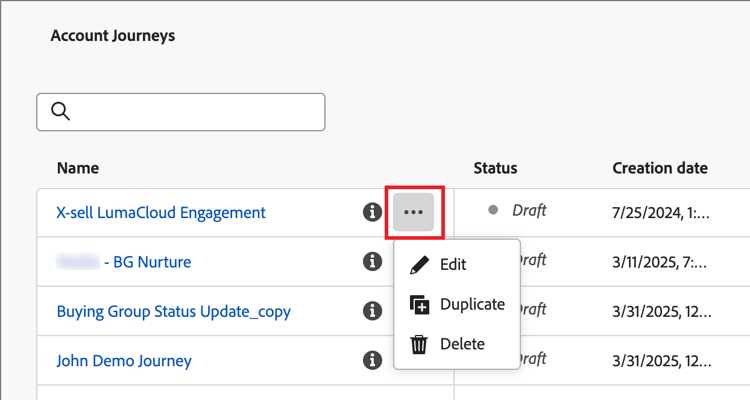This screenshot has height=400, width=750.
Task: Select Edit from the context menu
Action: pyautogui.click(x=453, y=265)
